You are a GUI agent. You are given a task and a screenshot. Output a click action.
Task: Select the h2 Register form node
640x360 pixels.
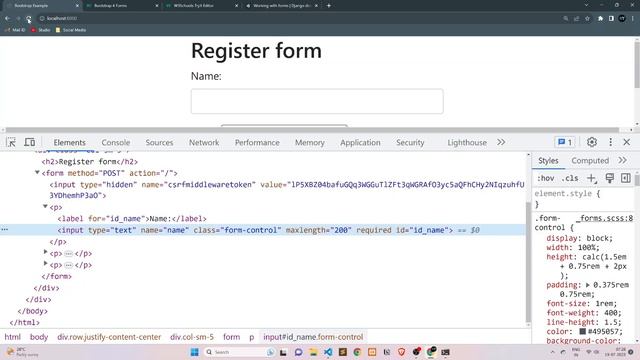coord(90,162)
